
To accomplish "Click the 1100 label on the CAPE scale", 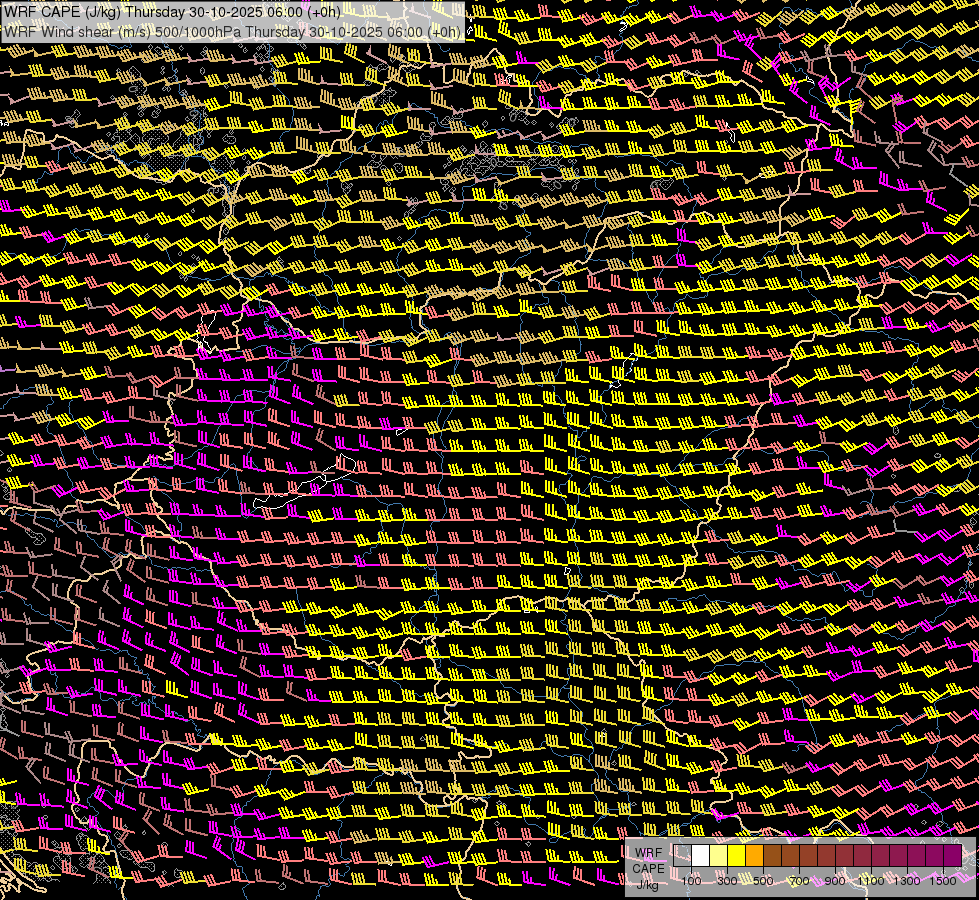I will click(871, 881).
